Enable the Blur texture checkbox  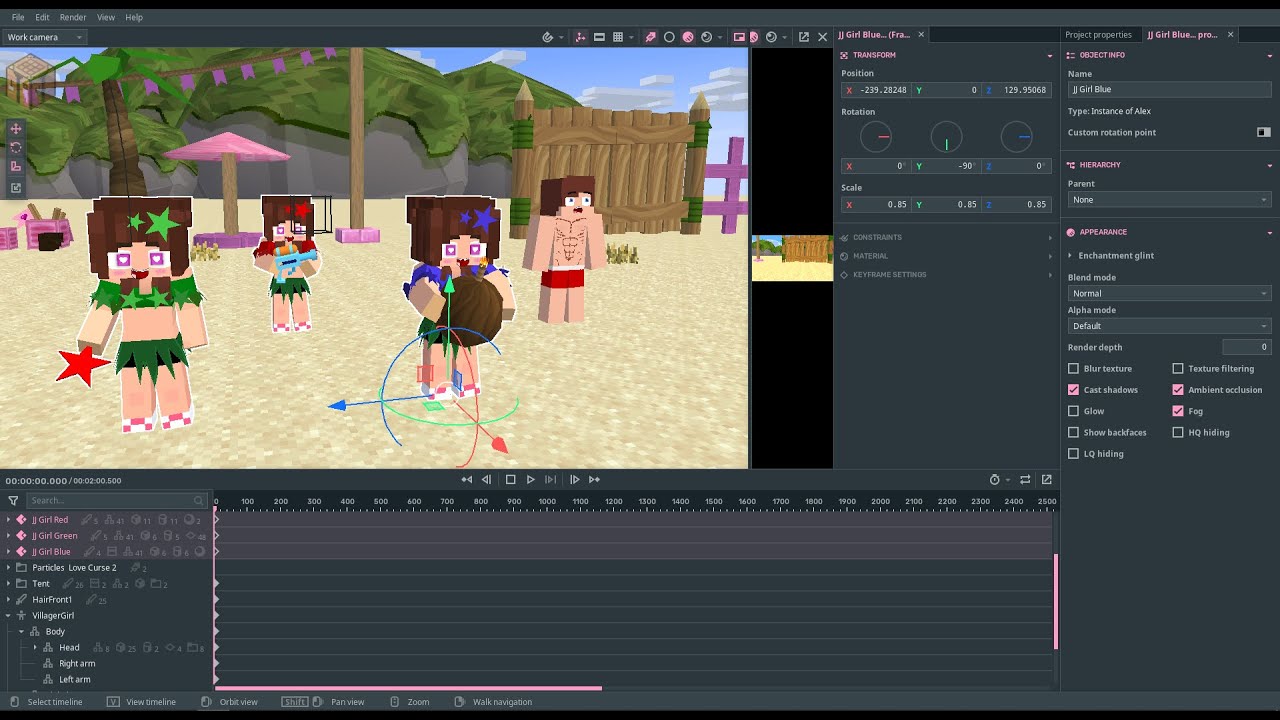(x=1074, y=369)
